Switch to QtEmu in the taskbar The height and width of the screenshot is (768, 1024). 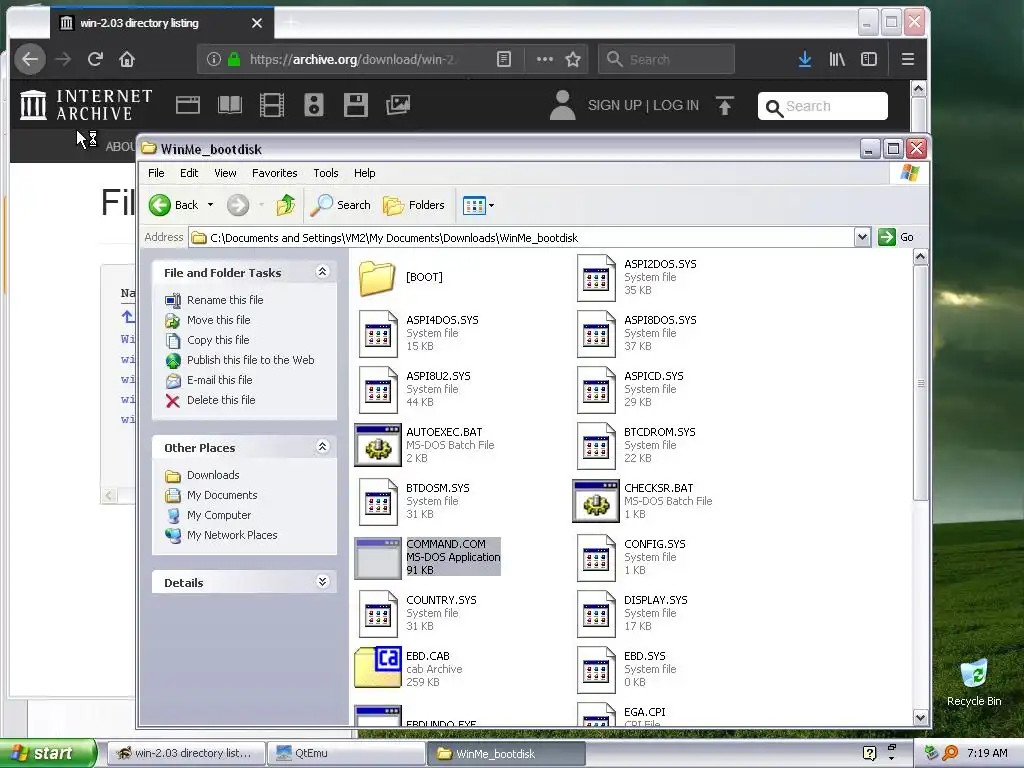point(345,753)
